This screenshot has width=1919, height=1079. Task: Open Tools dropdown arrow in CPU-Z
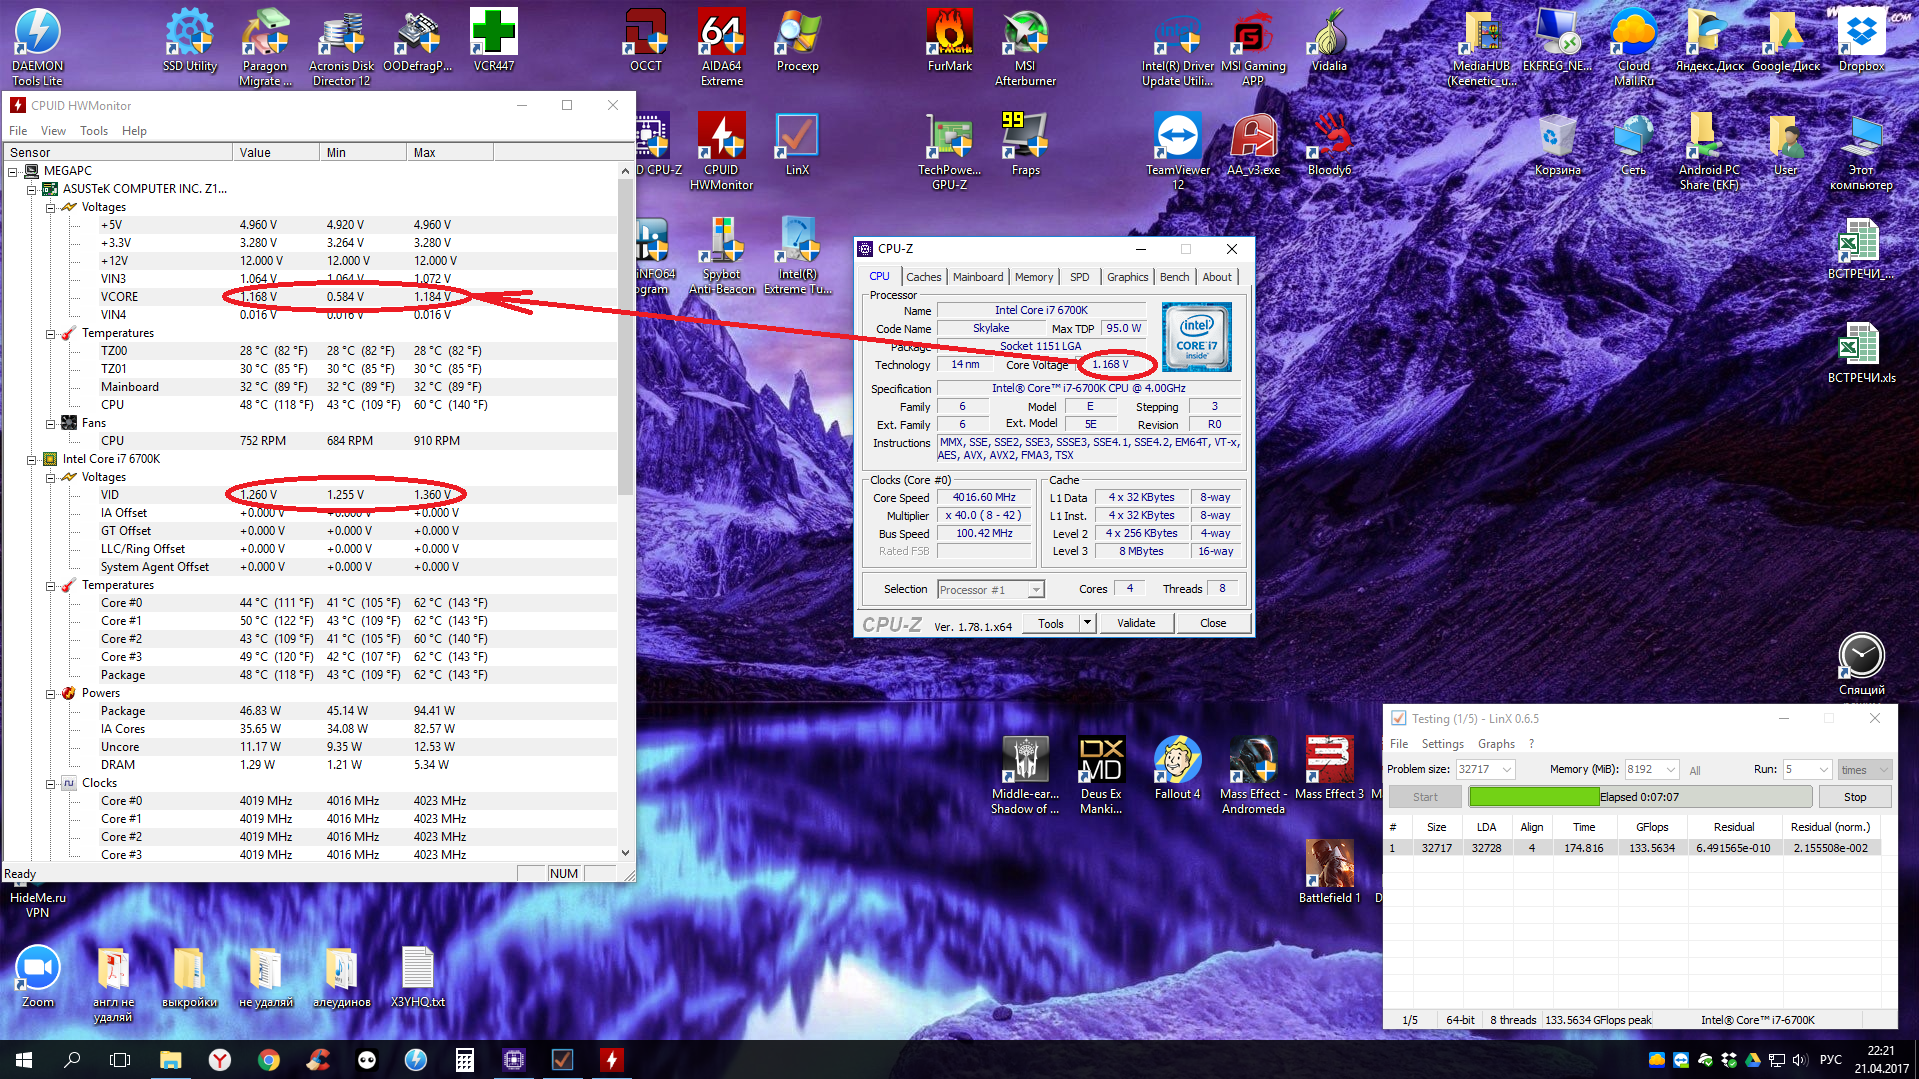(1087, 623)
